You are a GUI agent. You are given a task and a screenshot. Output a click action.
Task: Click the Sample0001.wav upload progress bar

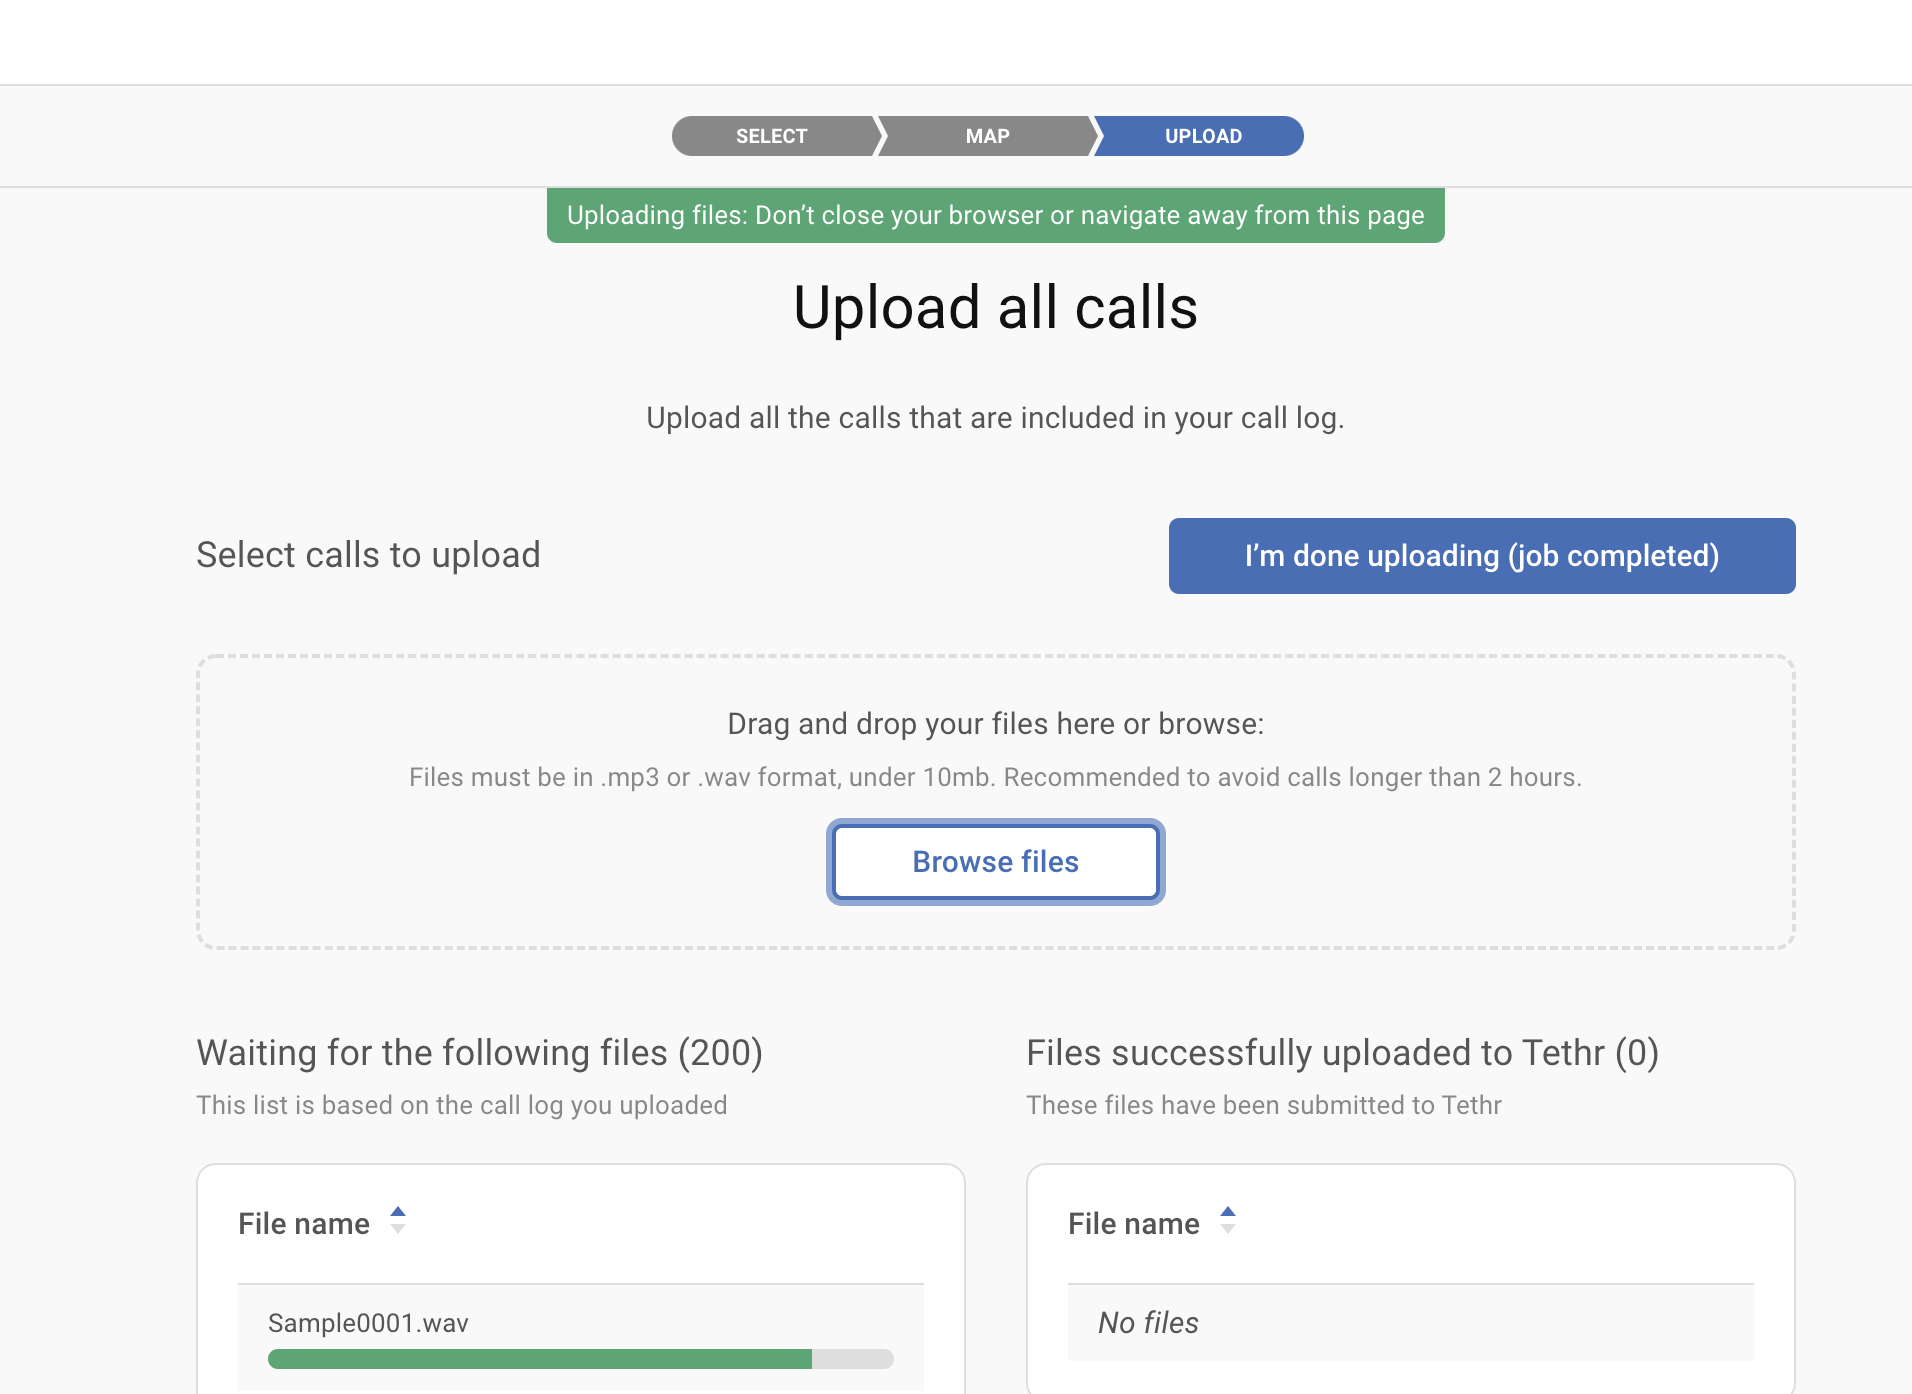point(580,1359)
